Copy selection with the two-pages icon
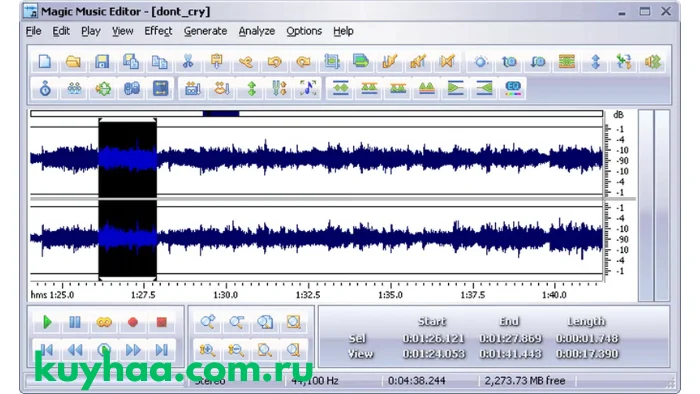Image resolution: width=700 pixels, height=394 pixels. (x=159, y=62)
